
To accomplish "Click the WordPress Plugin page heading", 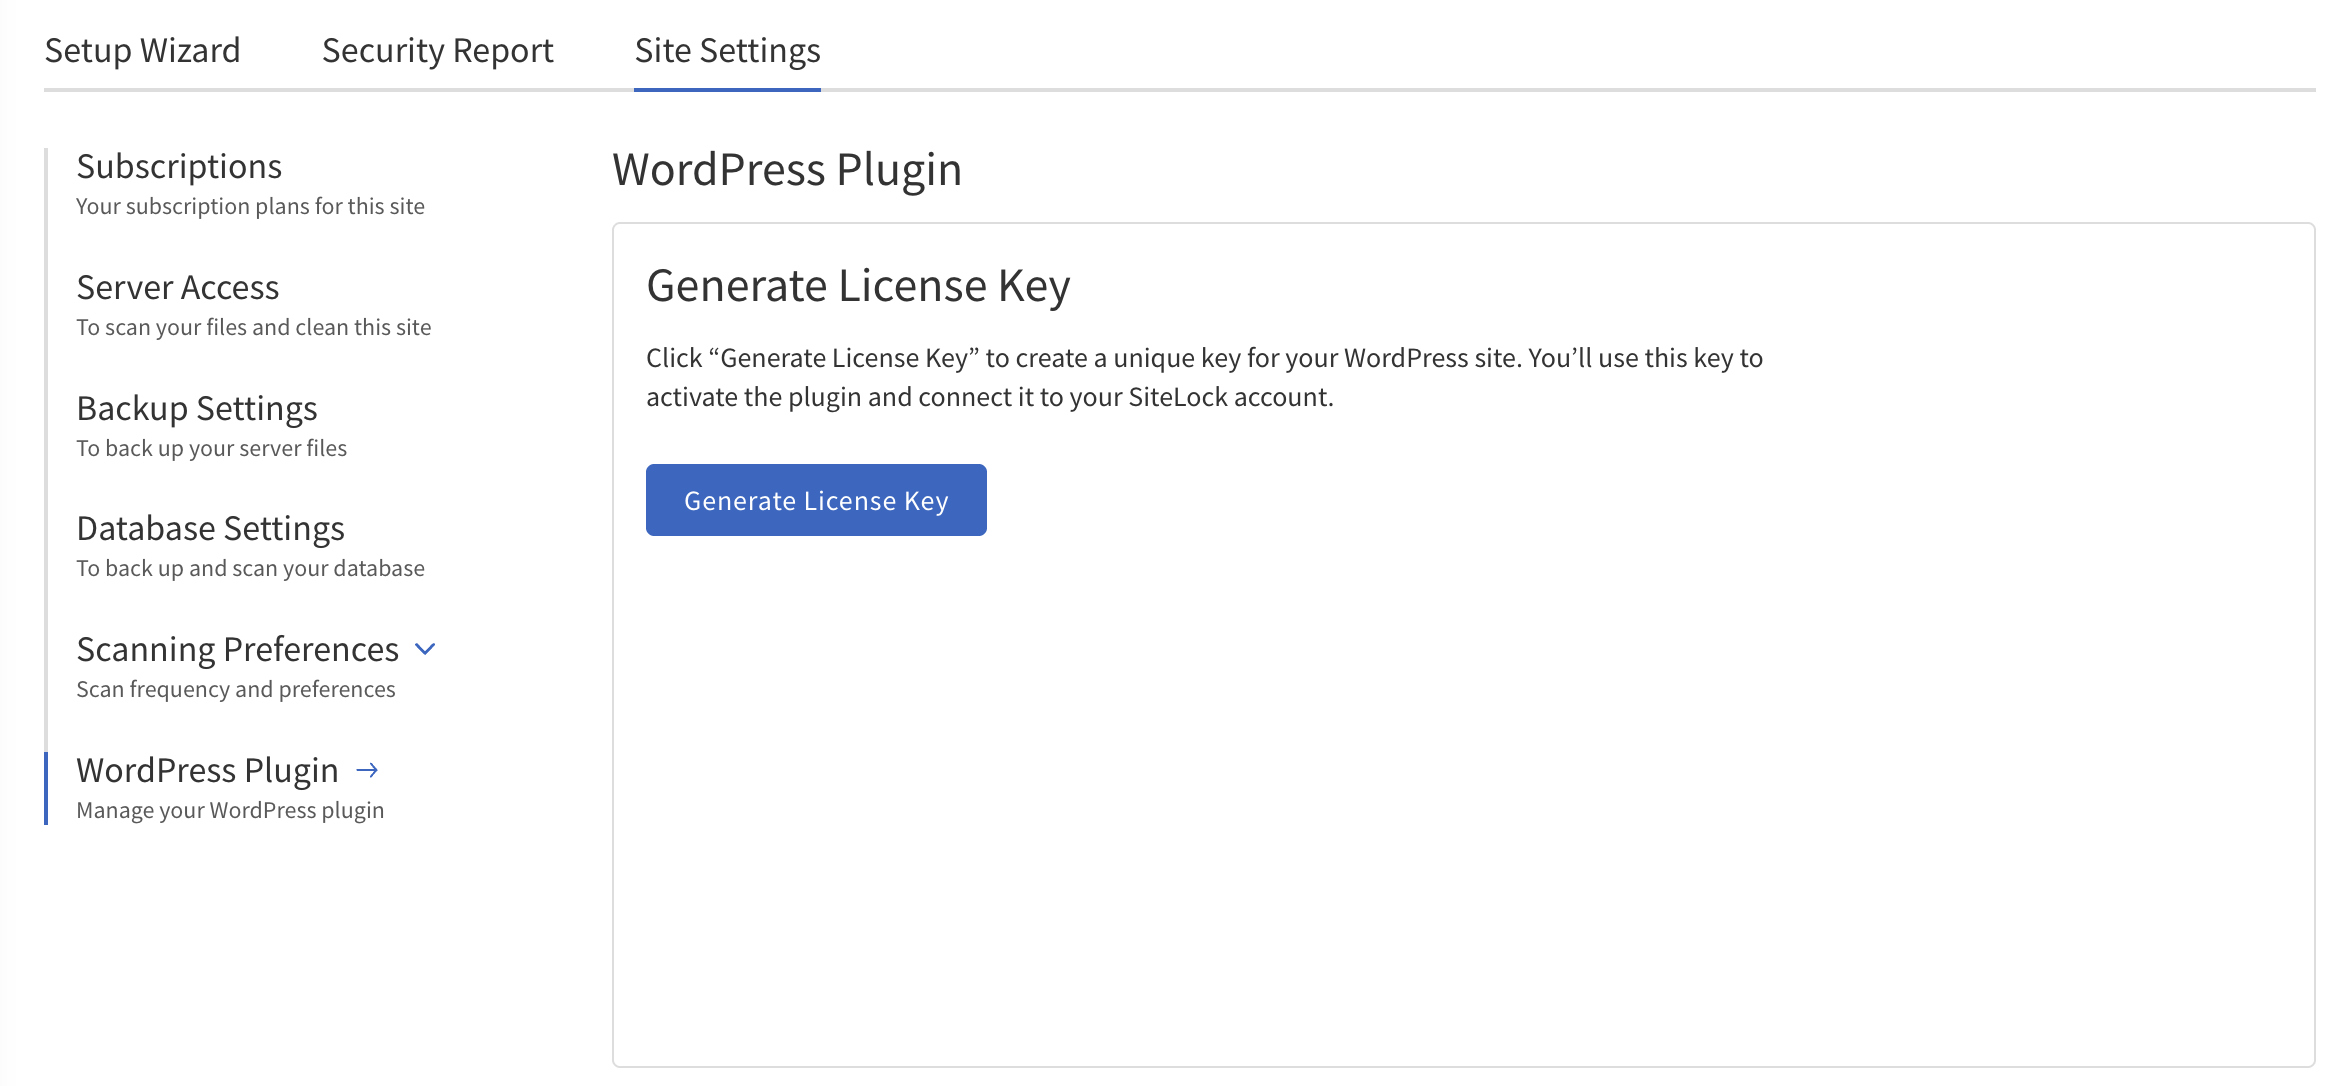I will [787, 168].
